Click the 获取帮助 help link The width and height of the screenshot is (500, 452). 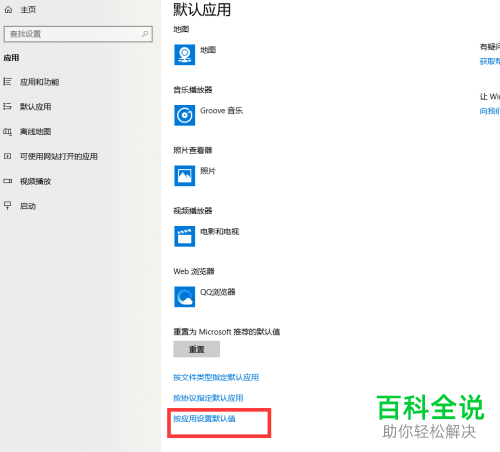tap(490, 61)
